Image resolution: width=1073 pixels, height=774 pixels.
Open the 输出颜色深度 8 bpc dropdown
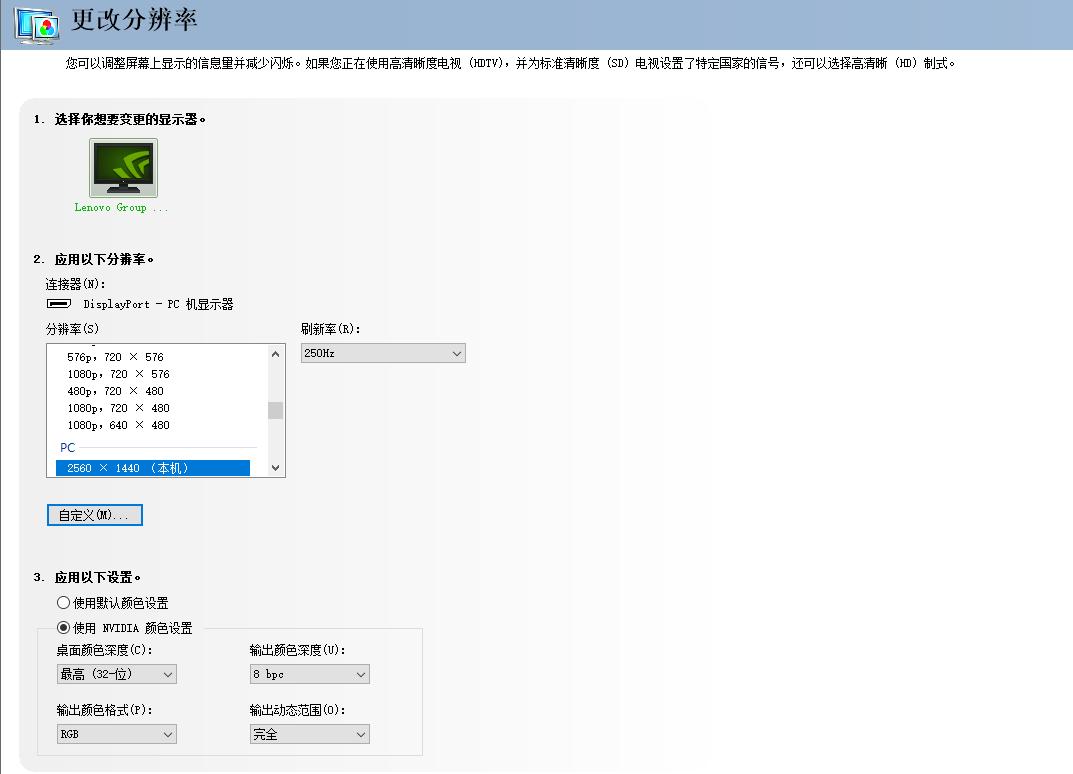click(x=309, y=673)
